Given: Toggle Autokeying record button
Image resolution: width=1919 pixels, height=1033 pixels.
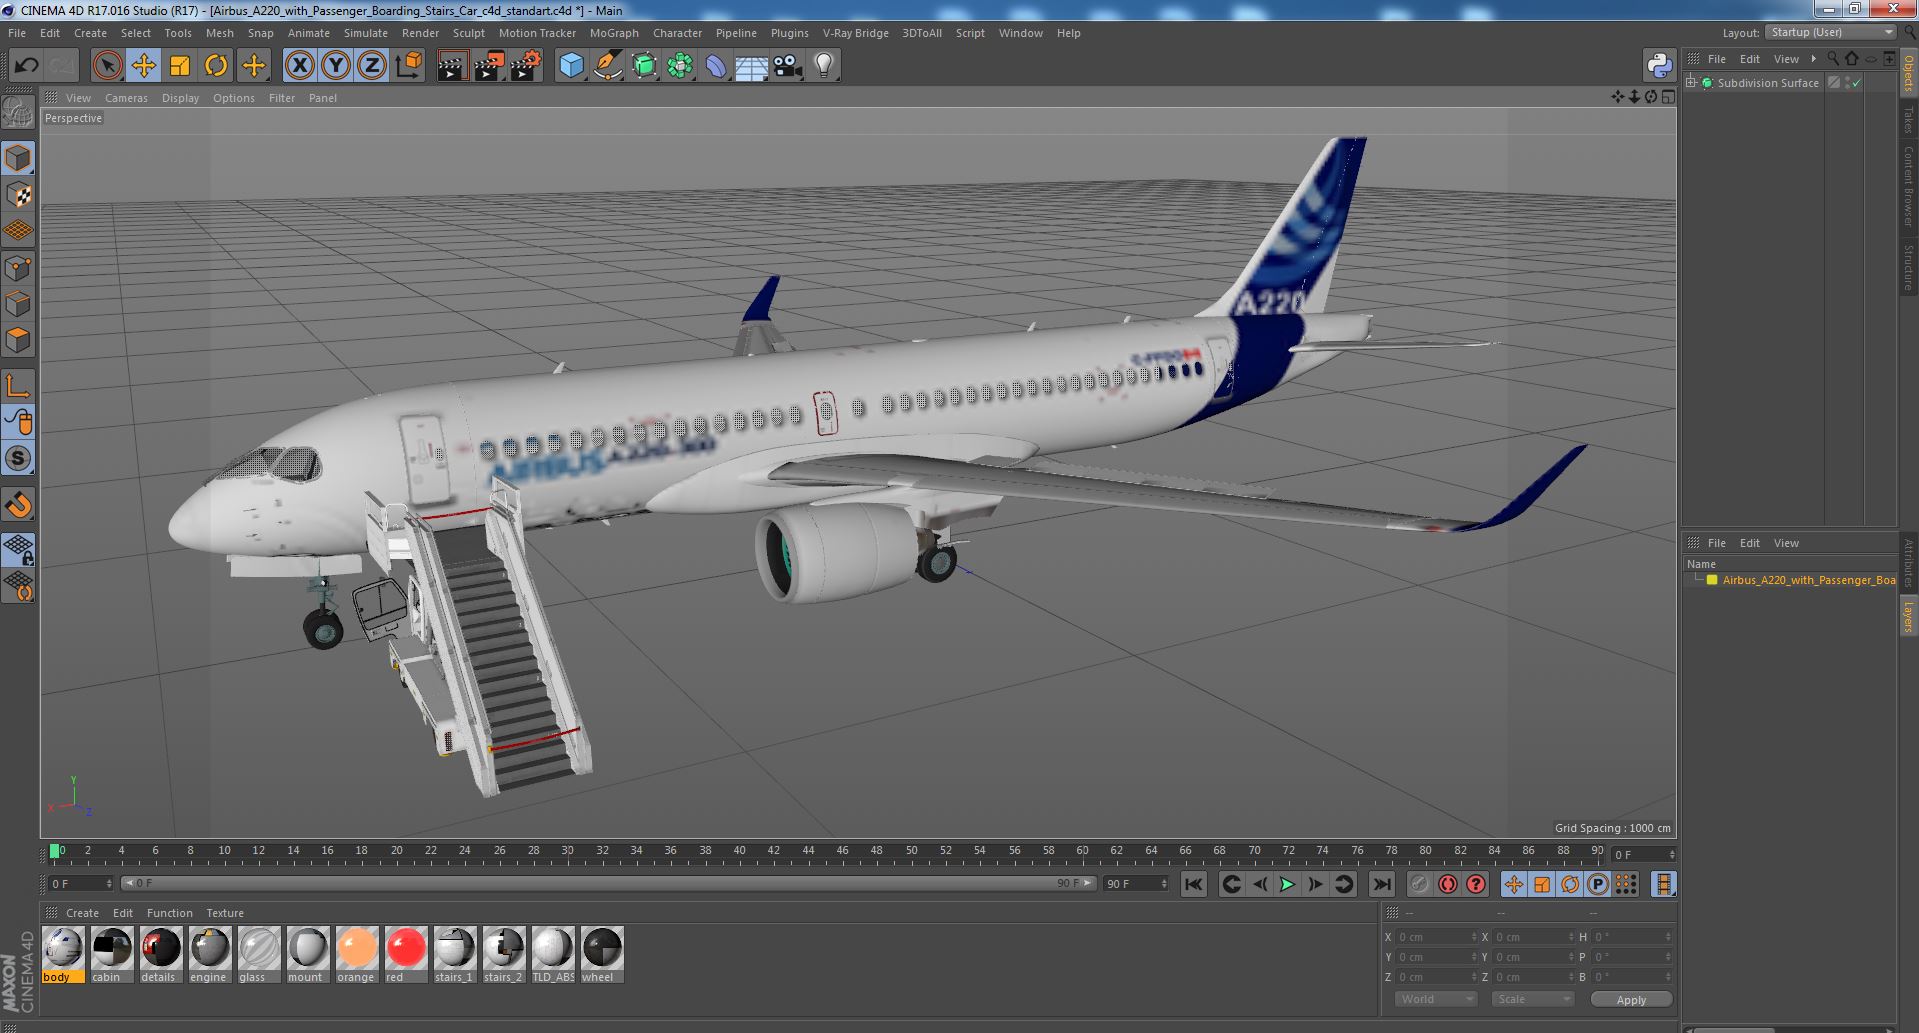Looking at the screenshot, I should point(1448,884).
